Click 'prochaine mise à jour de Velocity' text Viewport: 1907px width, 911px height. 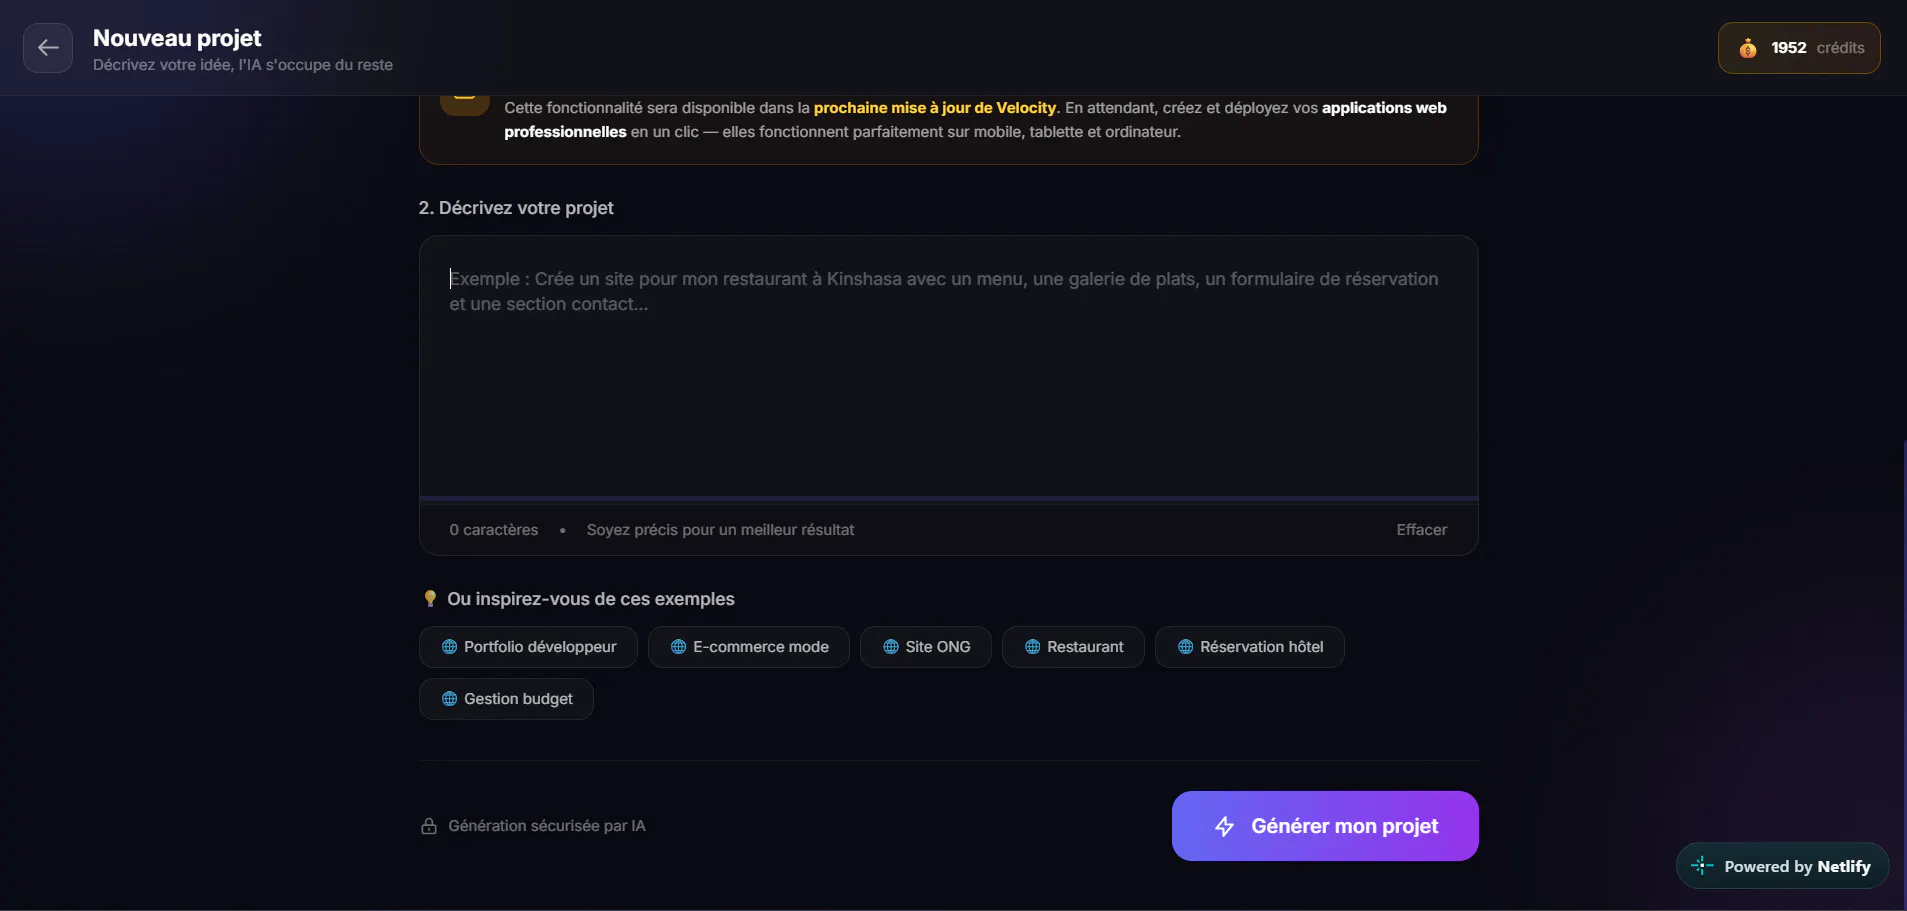pos(935,108)
